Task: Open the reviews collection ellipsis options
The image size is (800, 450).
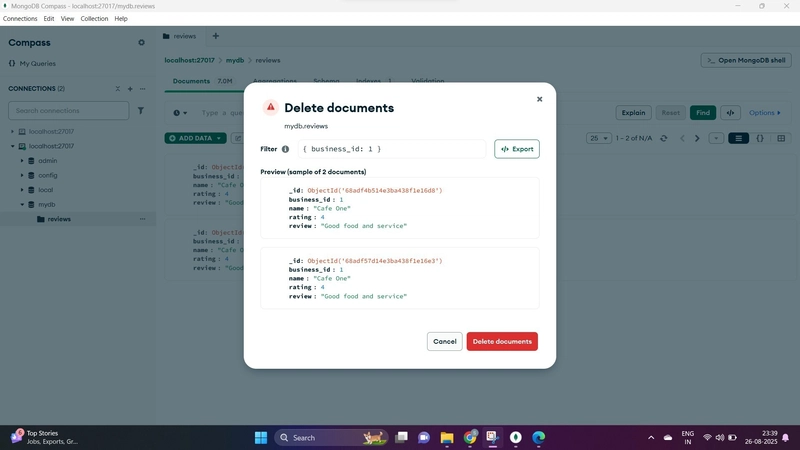Action: click(x=143, y=219)
